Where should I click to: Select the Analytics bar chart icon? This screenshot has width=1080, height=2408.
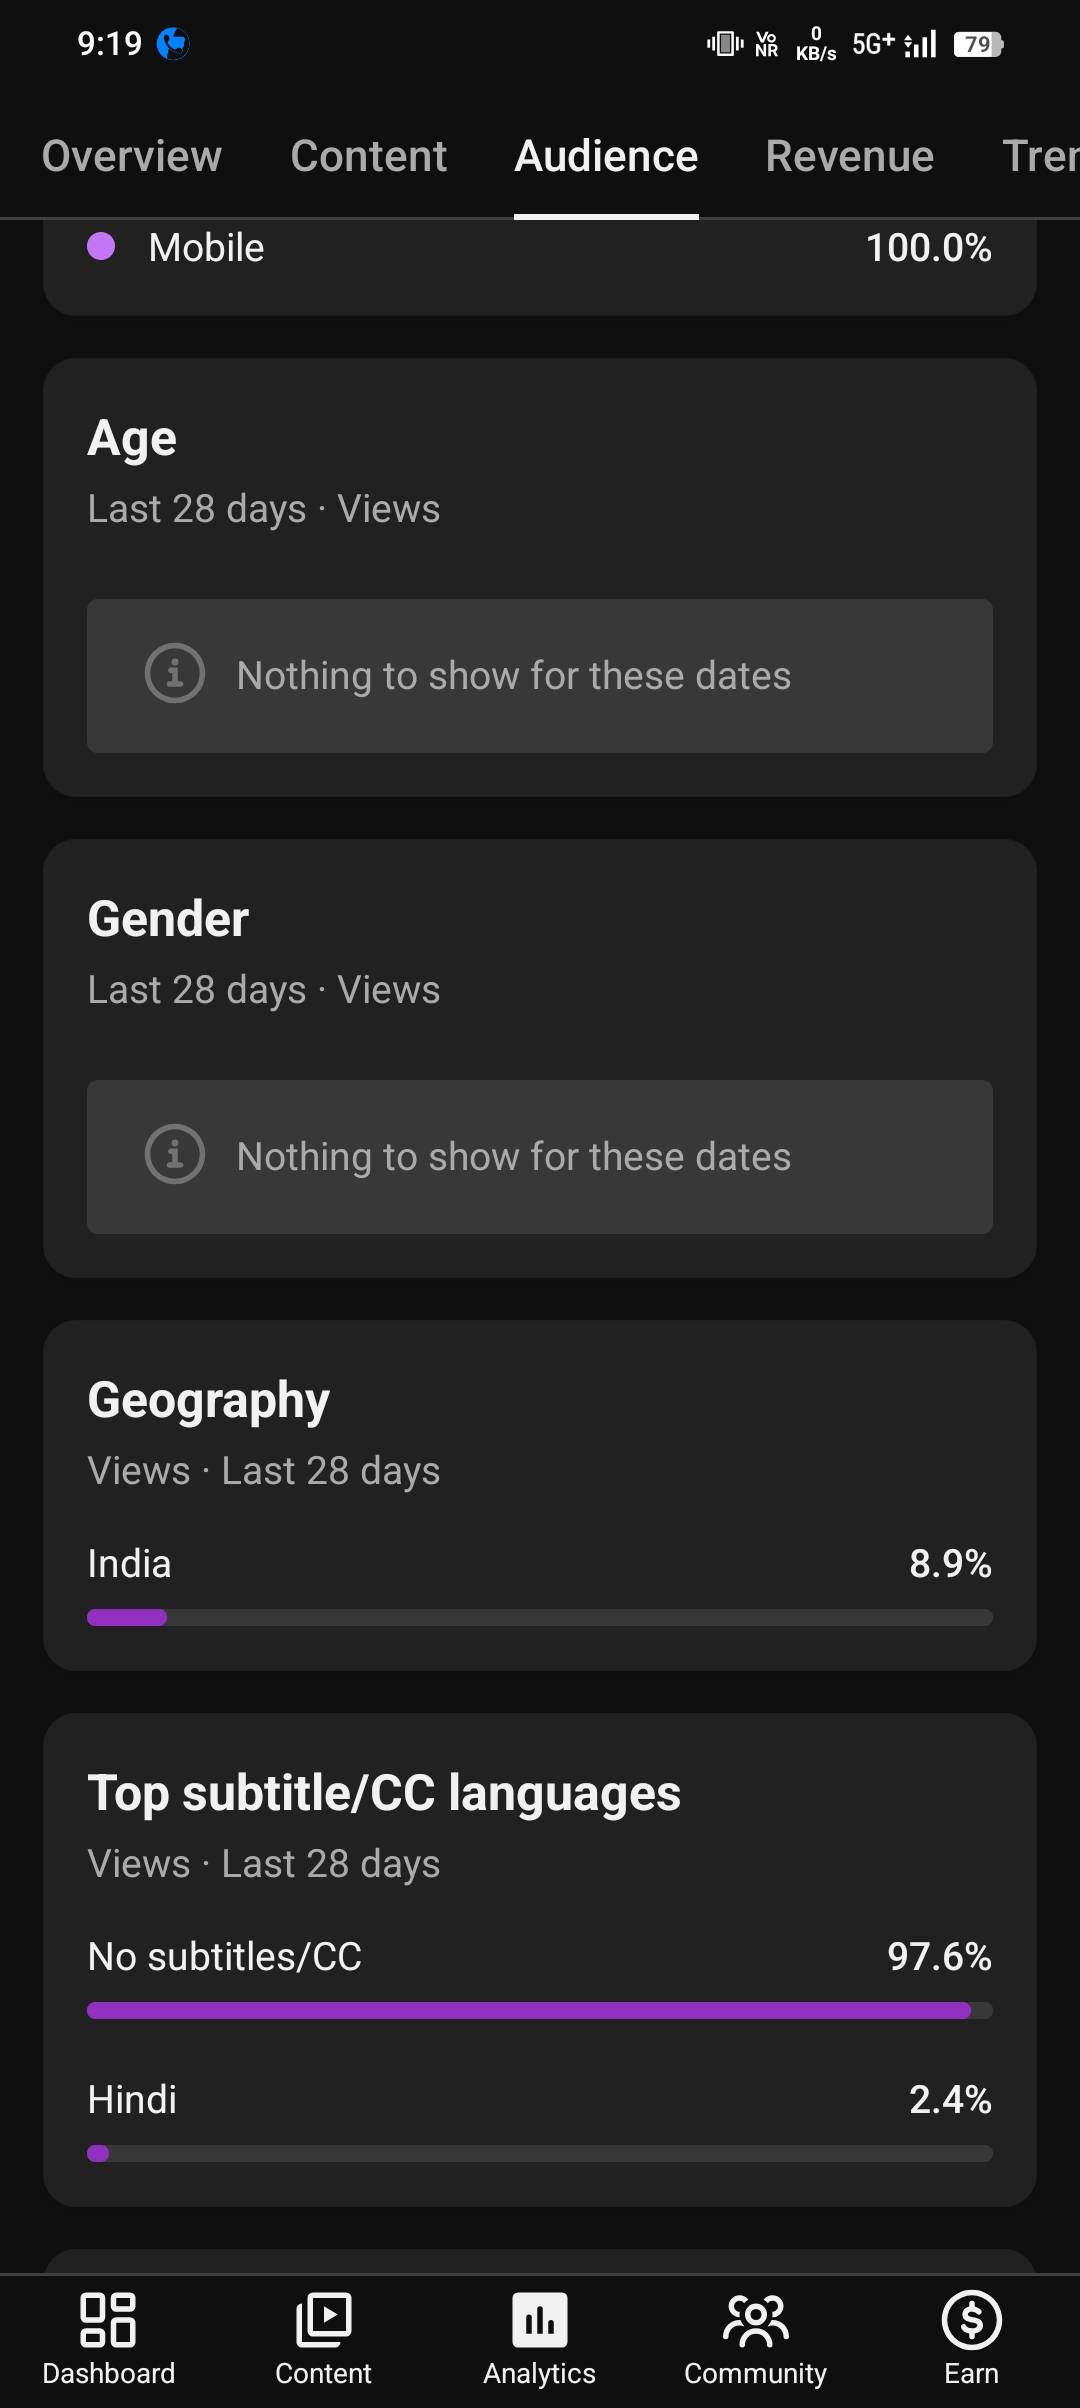pos(540,2320)
